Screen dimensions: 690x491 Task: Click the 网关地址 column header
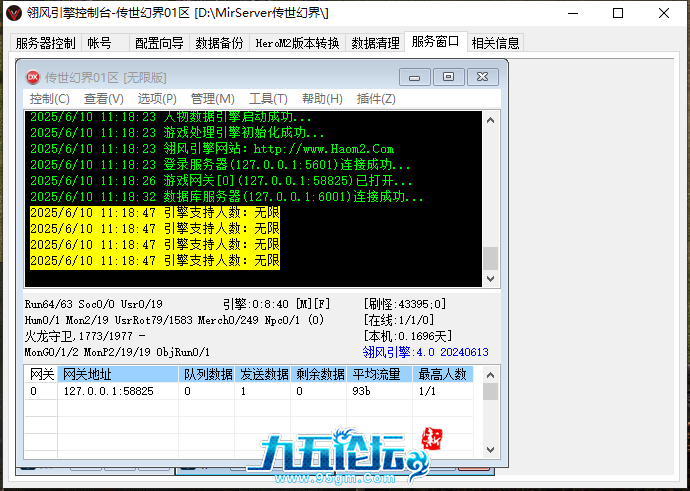click(118, 374)
